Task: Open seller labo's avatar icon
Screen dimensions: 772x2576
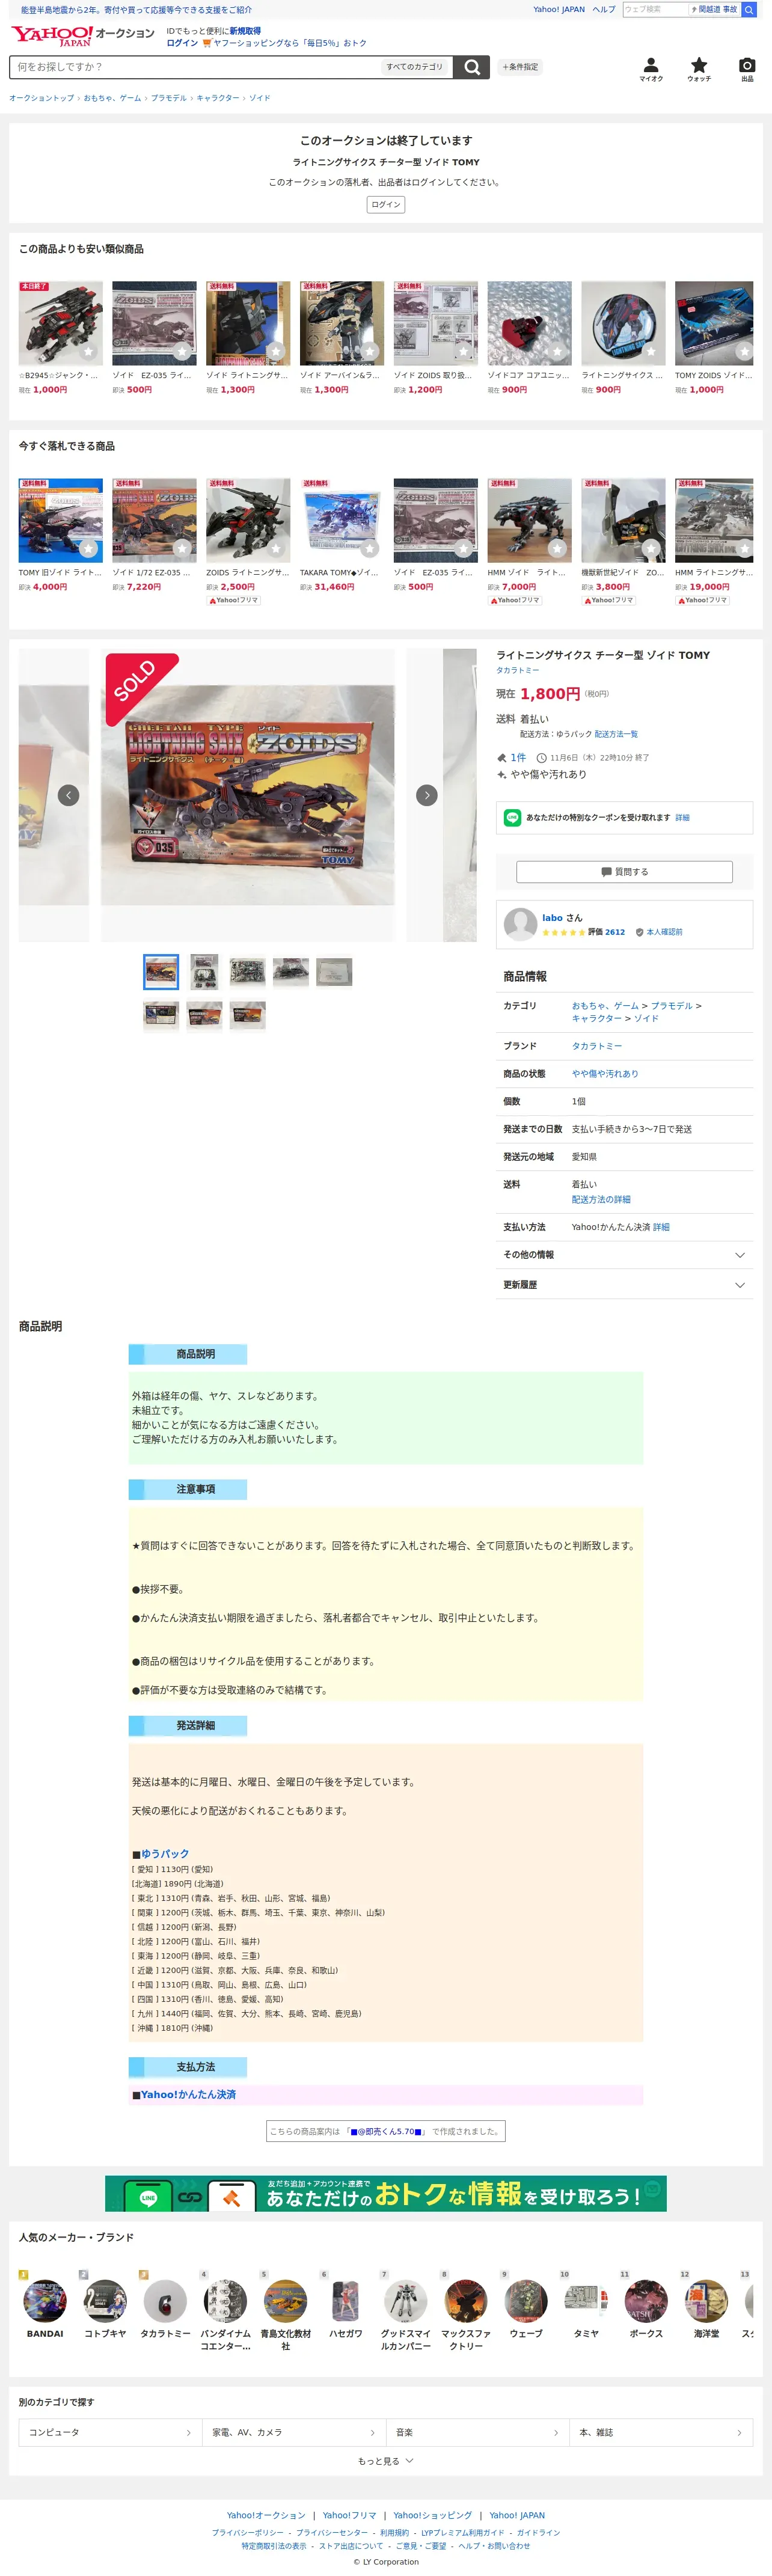Action: tap(520, 924)
